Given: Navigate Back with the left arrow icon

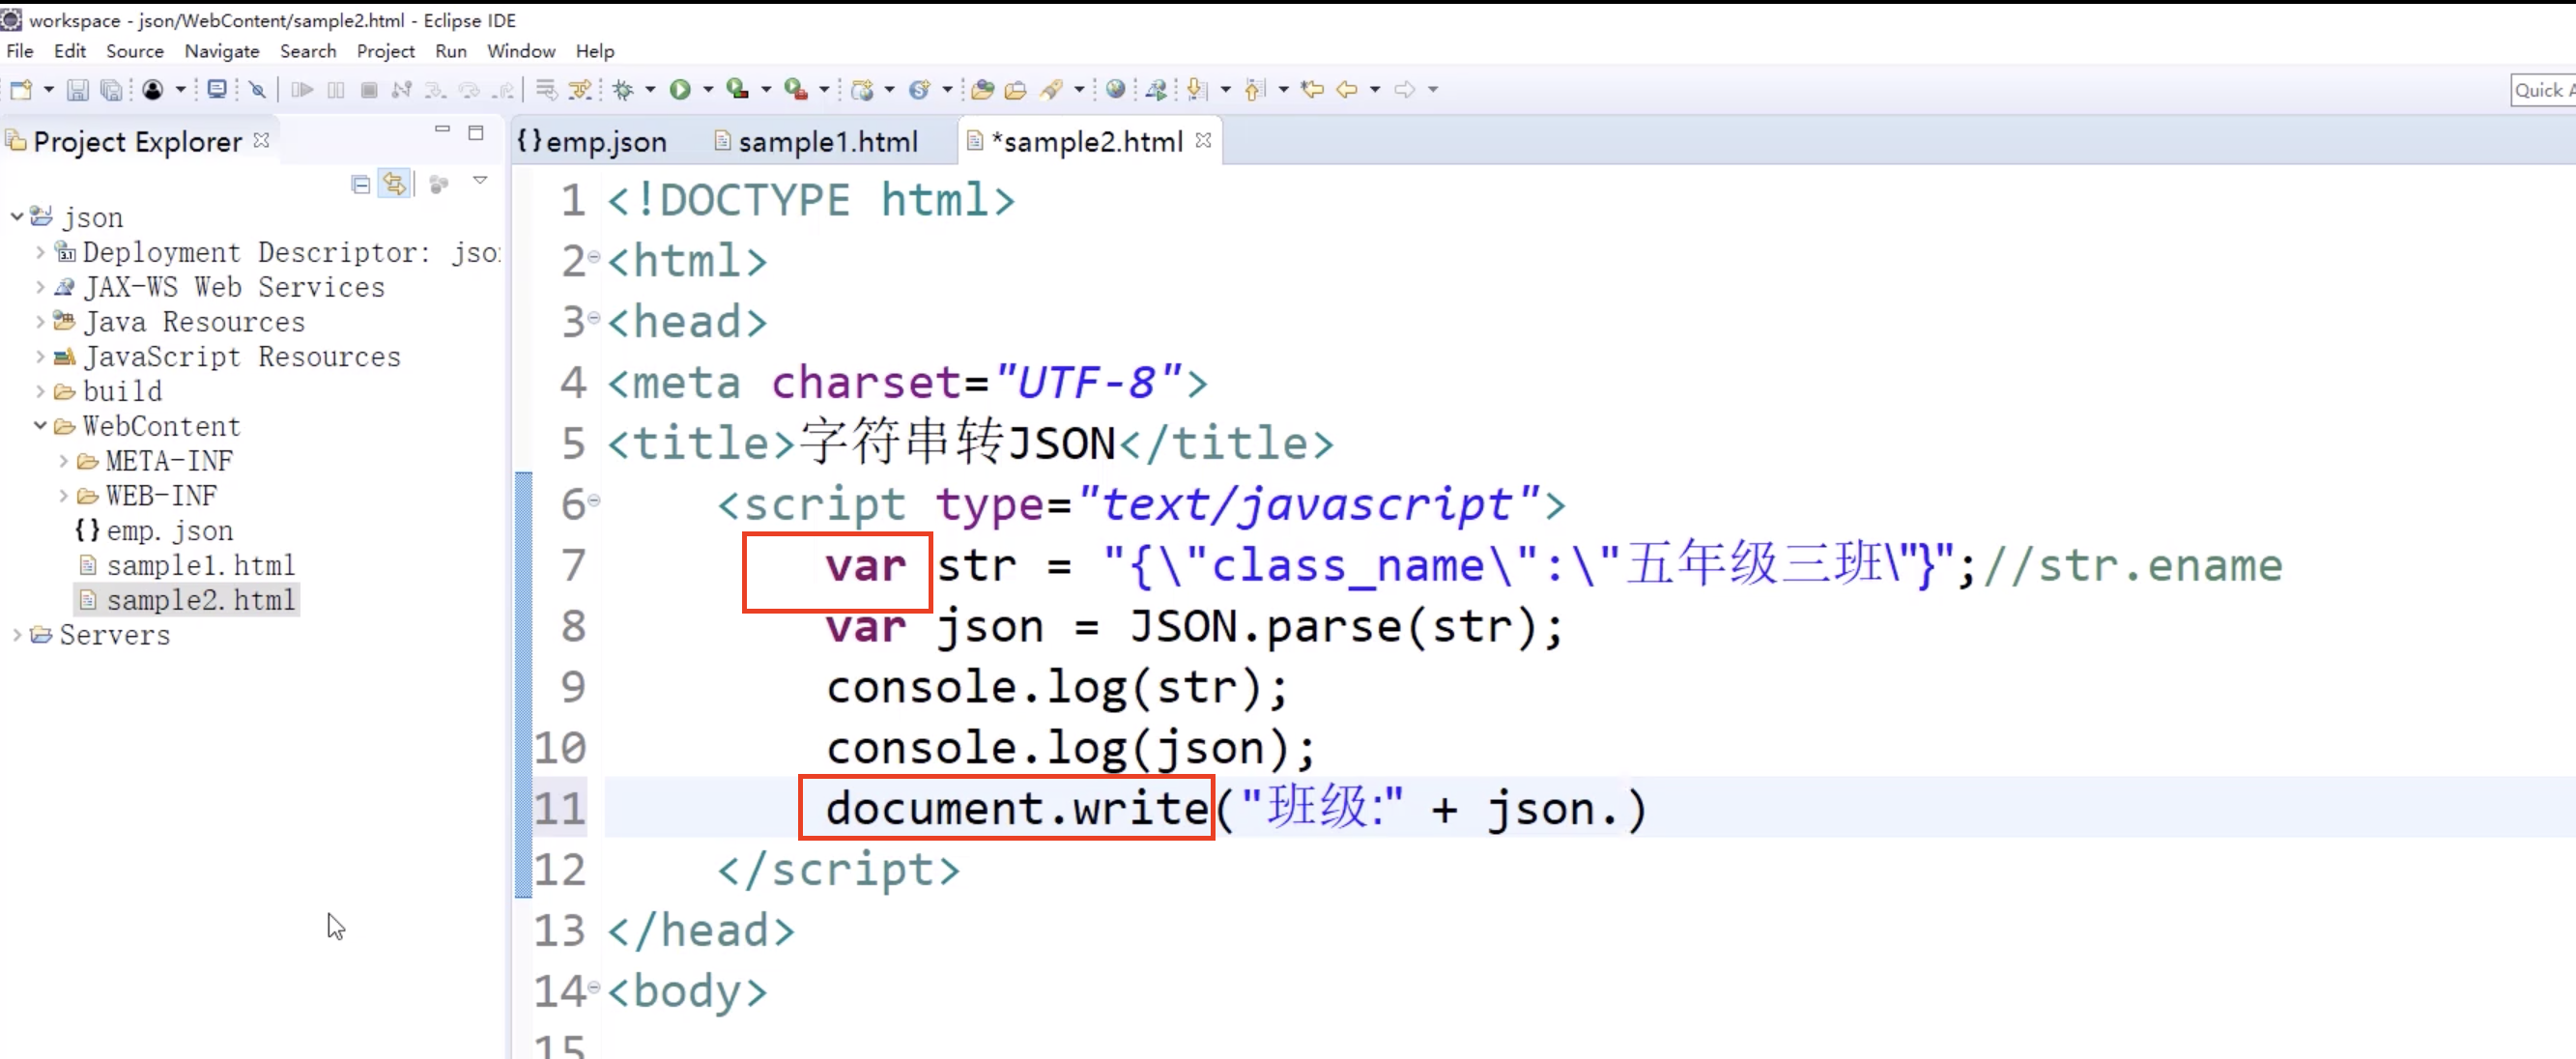Looking at the screenshot, I should (x=1347, y=90).
